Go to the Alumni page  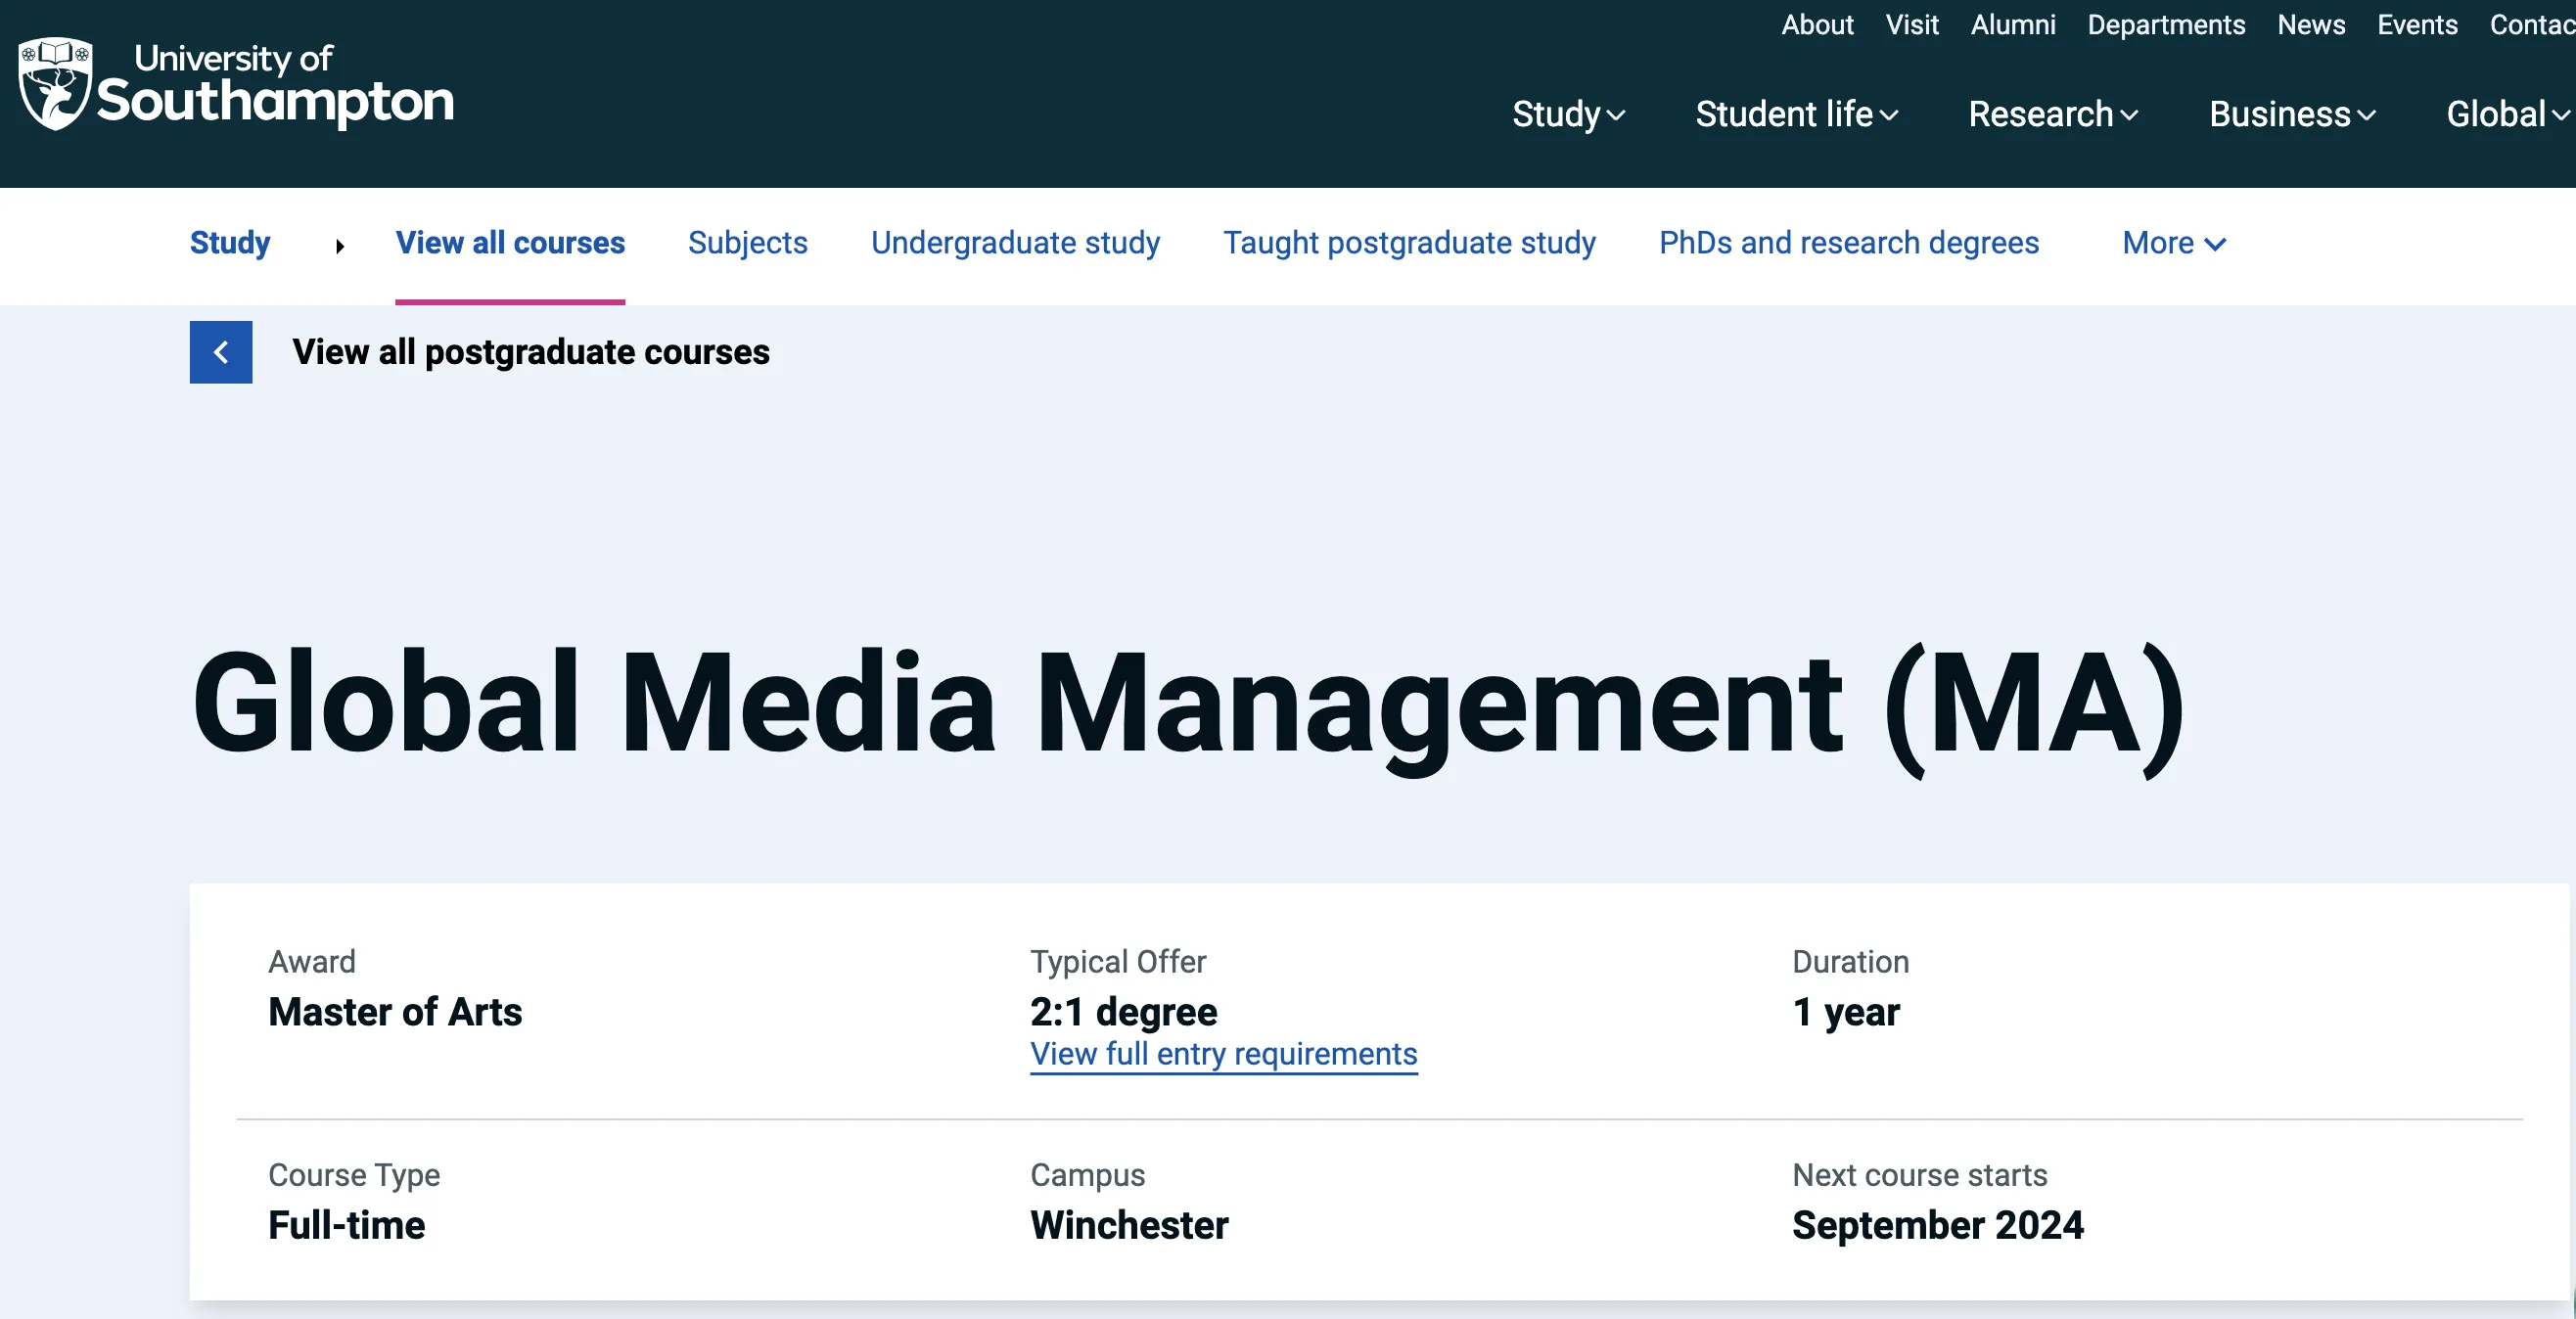click(x=2012, y=25)
